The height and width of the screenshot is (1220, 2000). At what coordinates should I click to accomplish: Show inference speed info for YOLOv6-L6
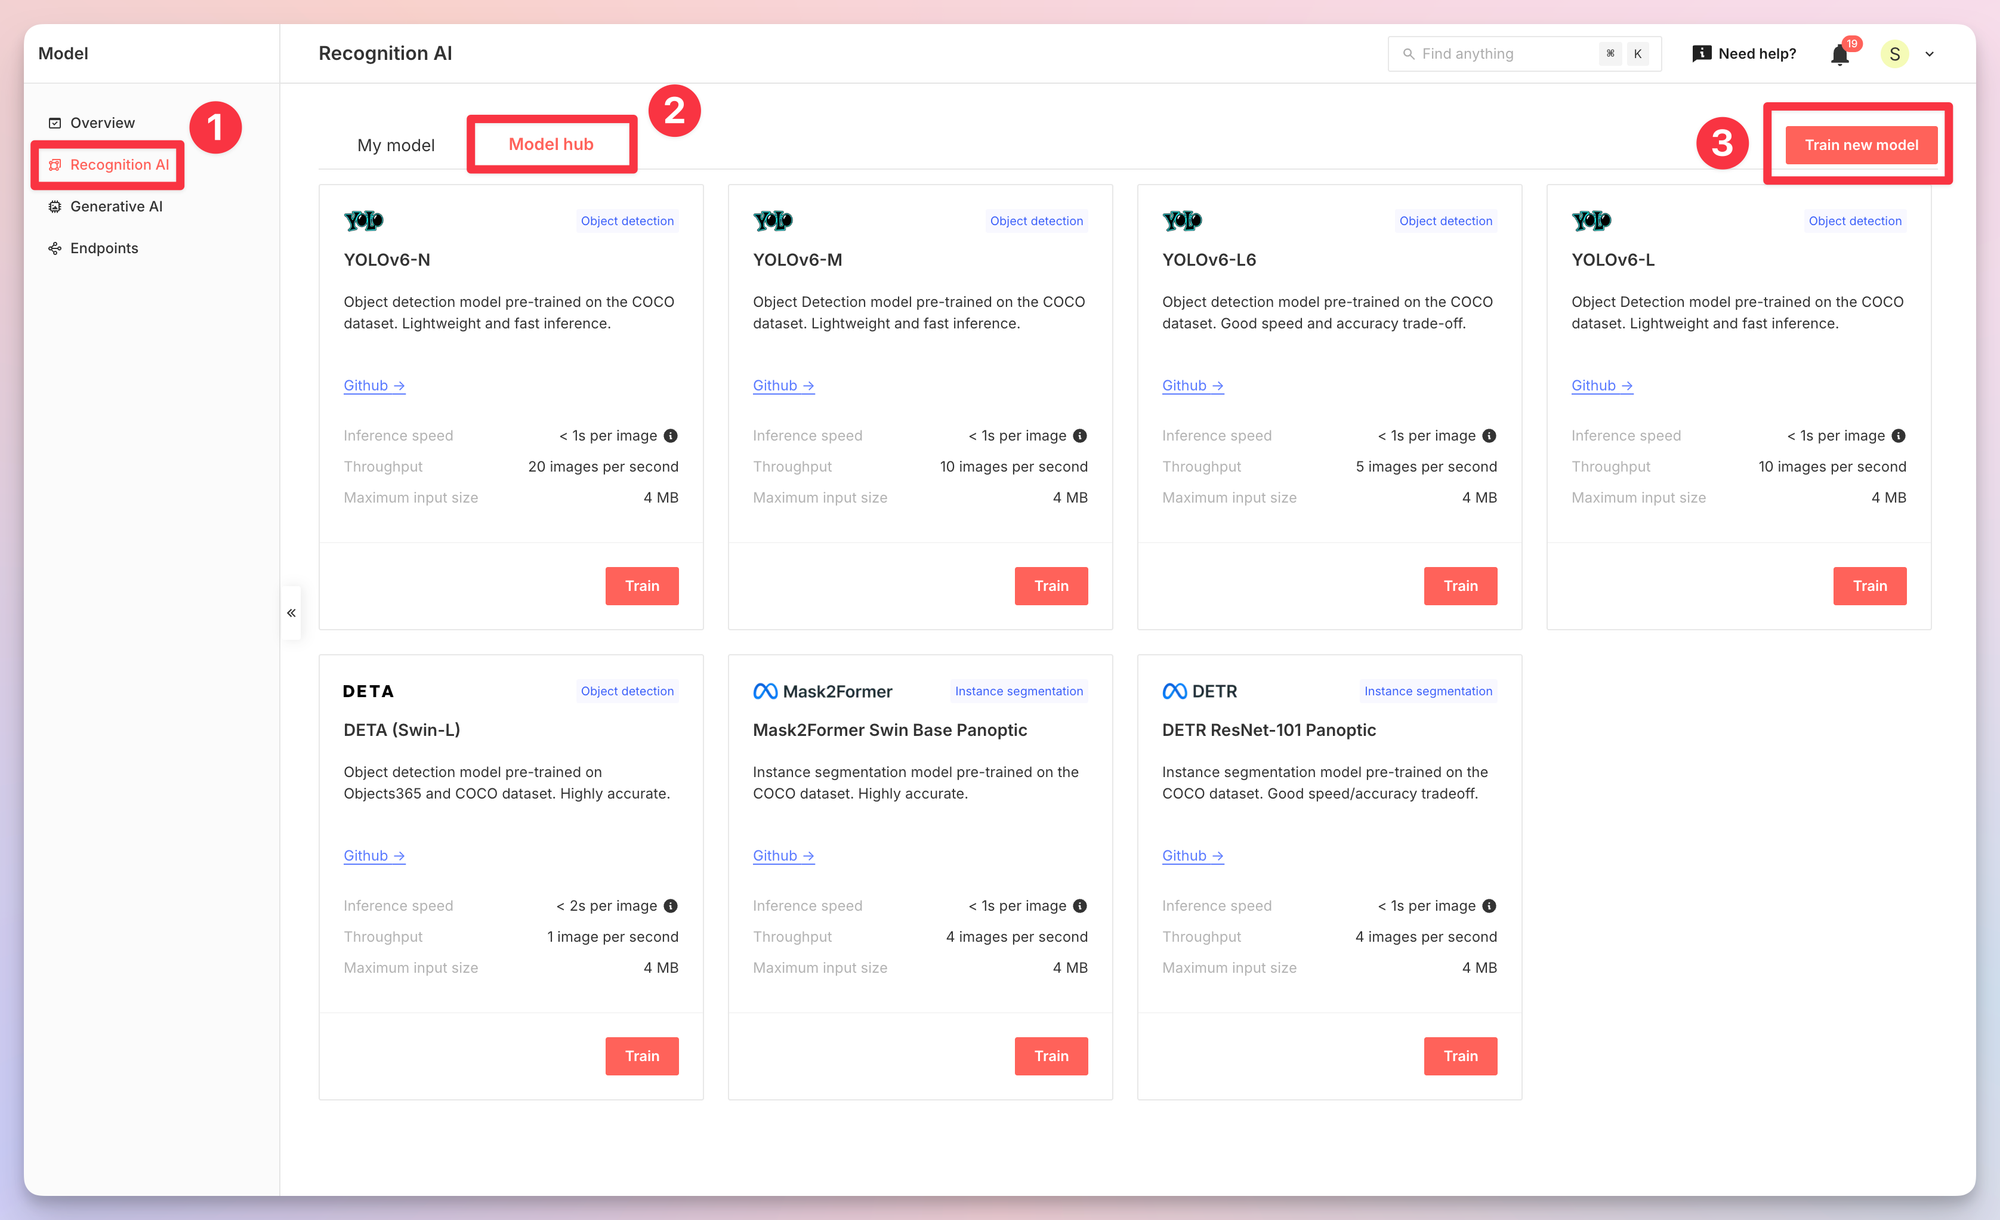1489,436
